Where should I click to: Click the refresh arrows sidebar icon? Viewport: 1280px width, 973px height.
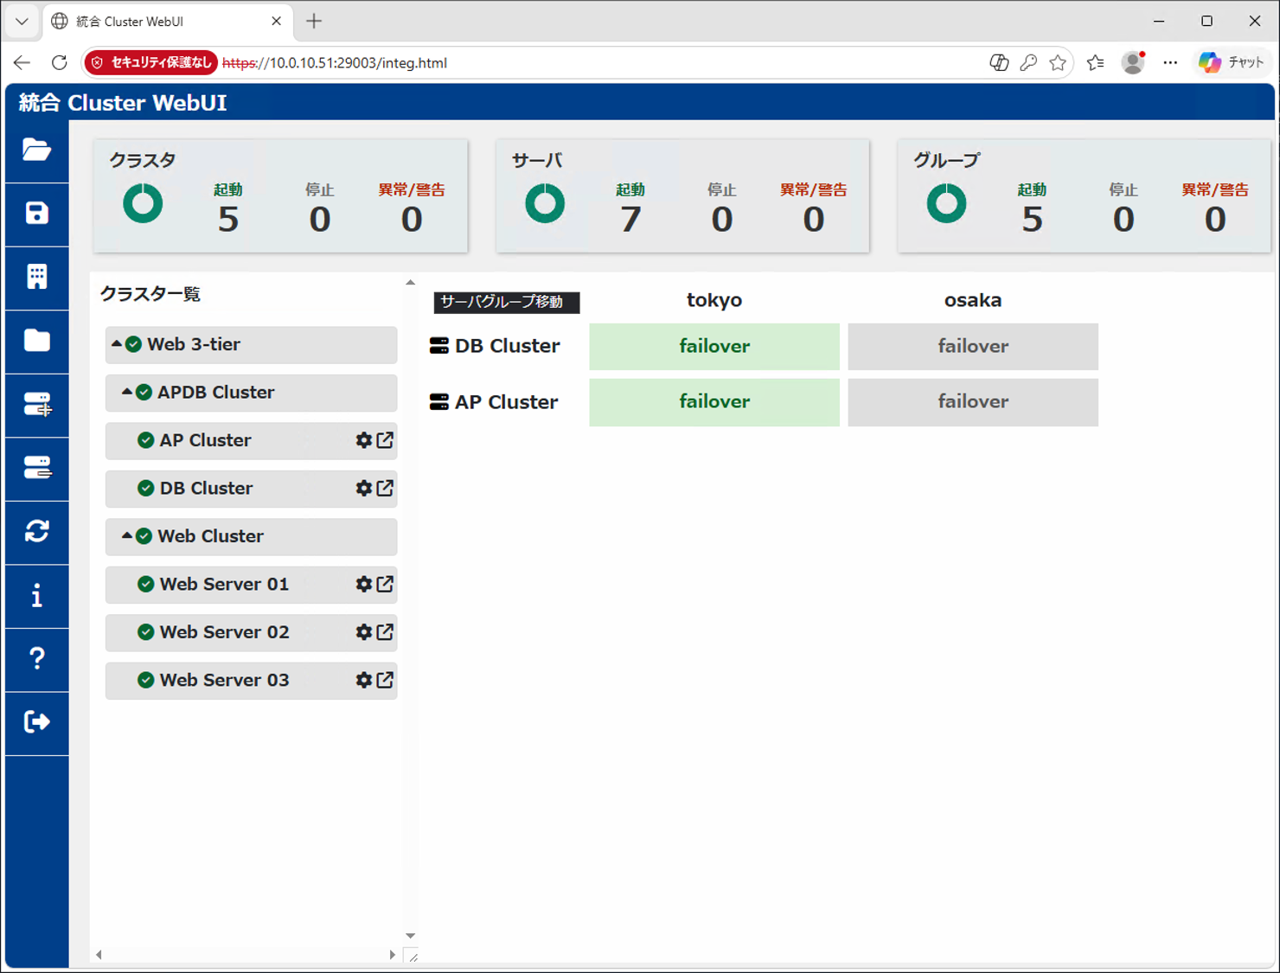click(x=37, y=532)
